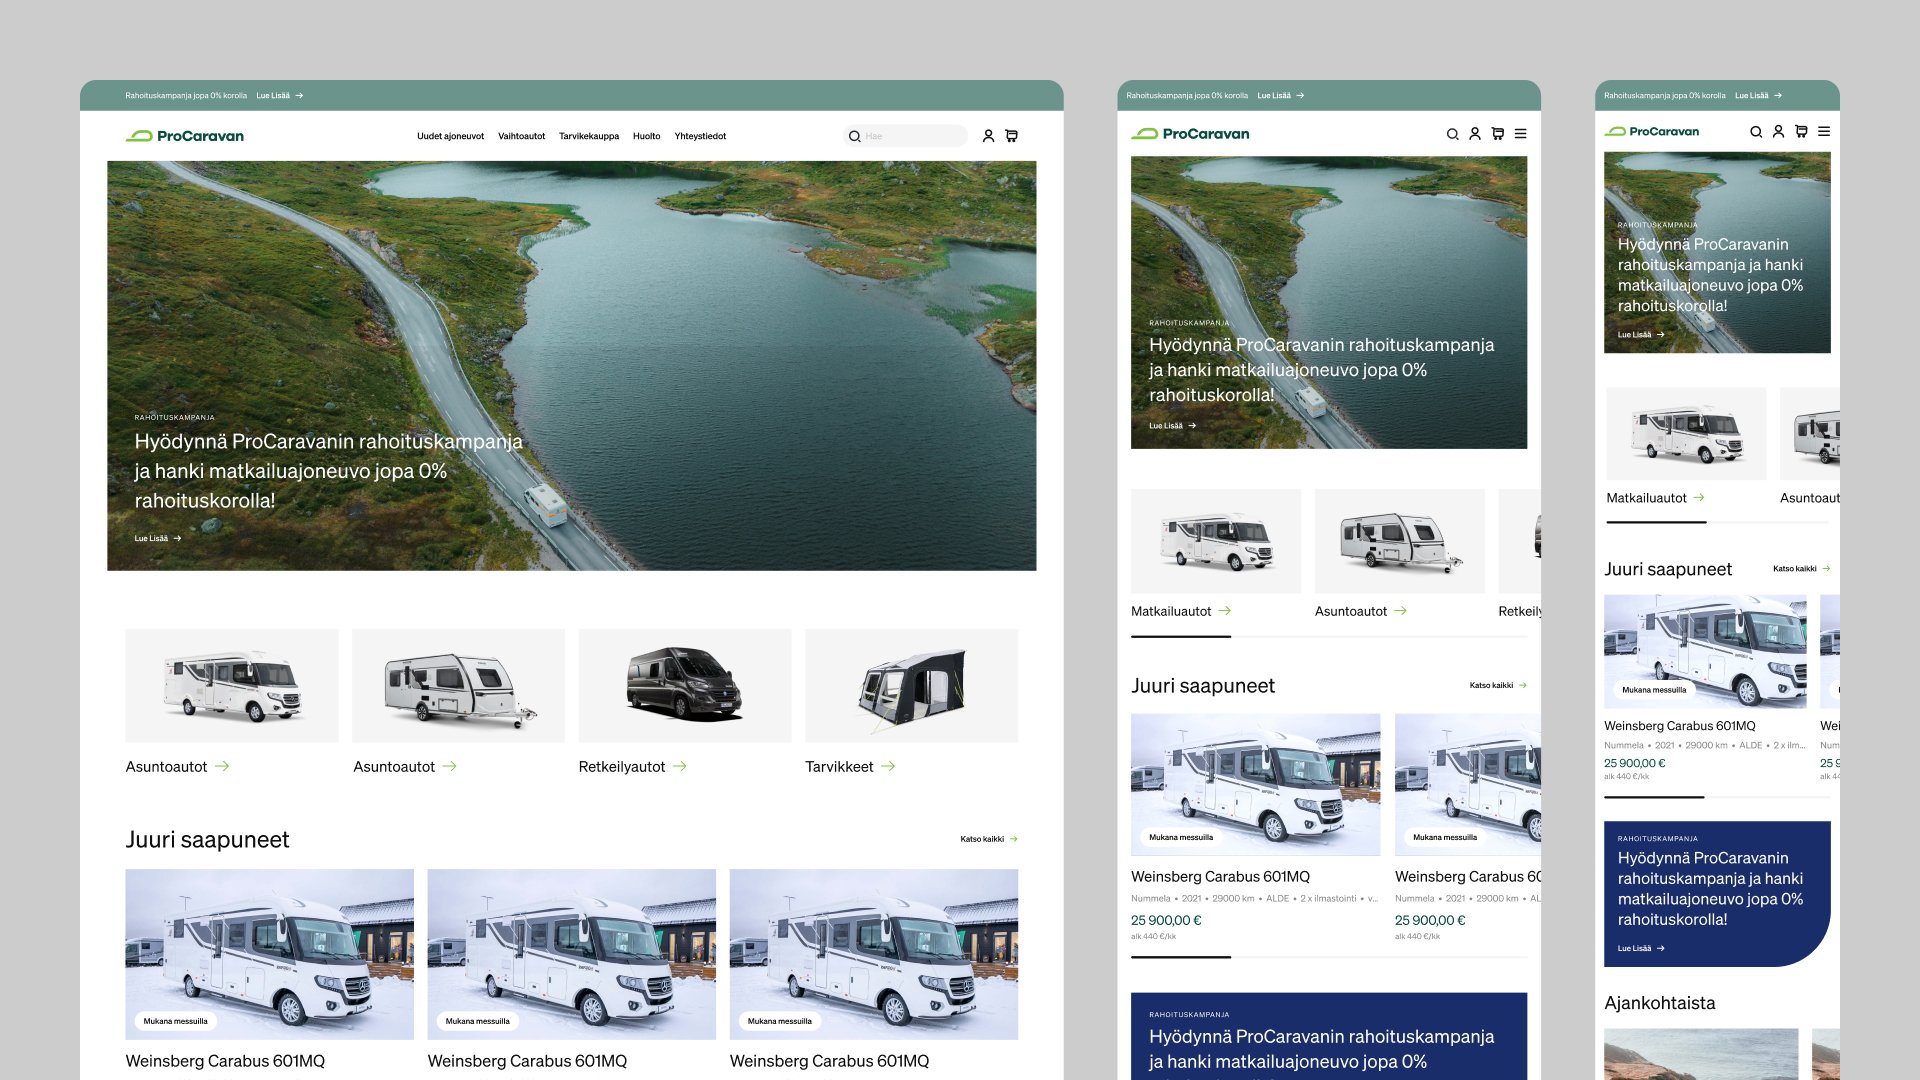This screenshot has height=1080, width=1920.
Task: Open hamburger menu in mobile layout
Action: (1824, 131)
